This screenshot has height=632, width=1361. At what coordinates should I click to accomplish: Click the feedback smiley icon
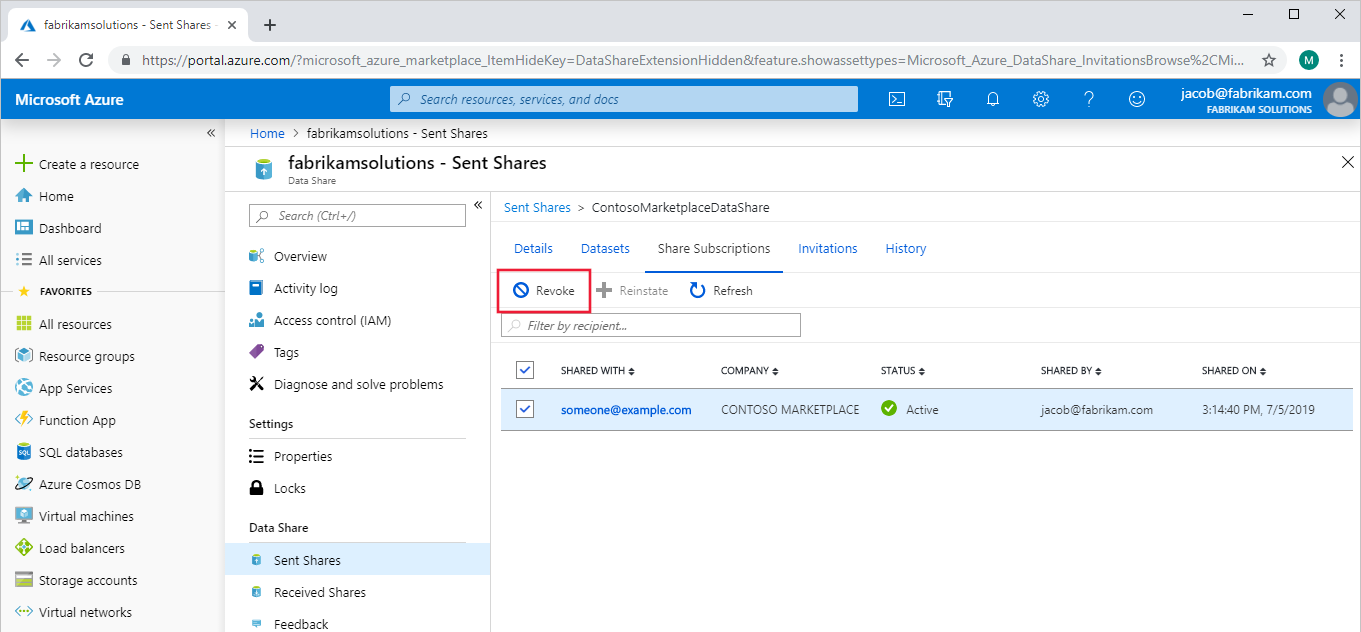(x=1137, y=99)
